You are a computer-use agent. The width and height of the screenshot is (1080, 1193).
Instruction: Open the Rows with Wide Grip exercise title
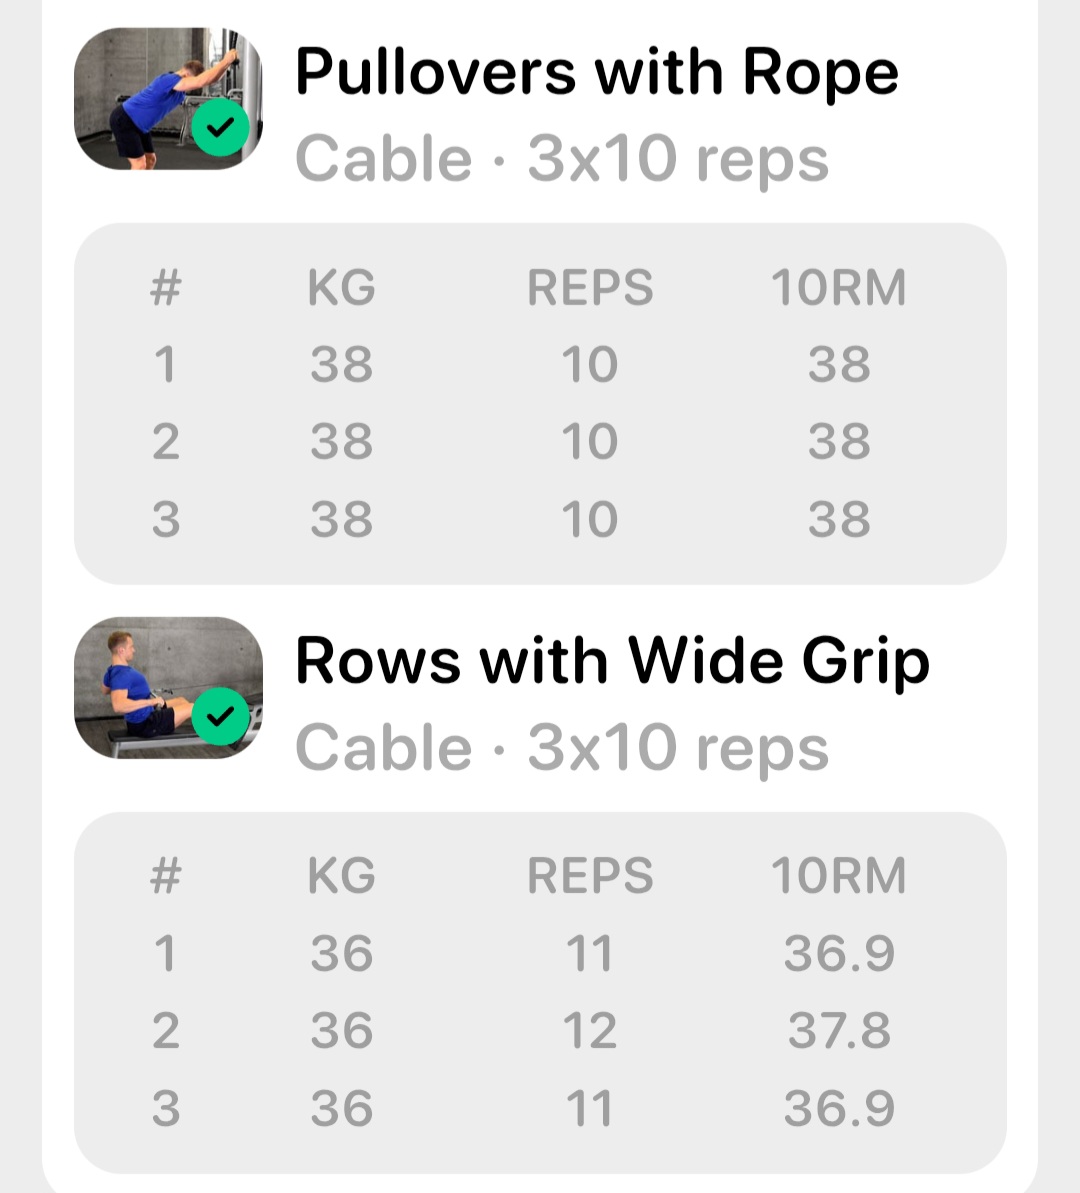click(x=612, y=661)
